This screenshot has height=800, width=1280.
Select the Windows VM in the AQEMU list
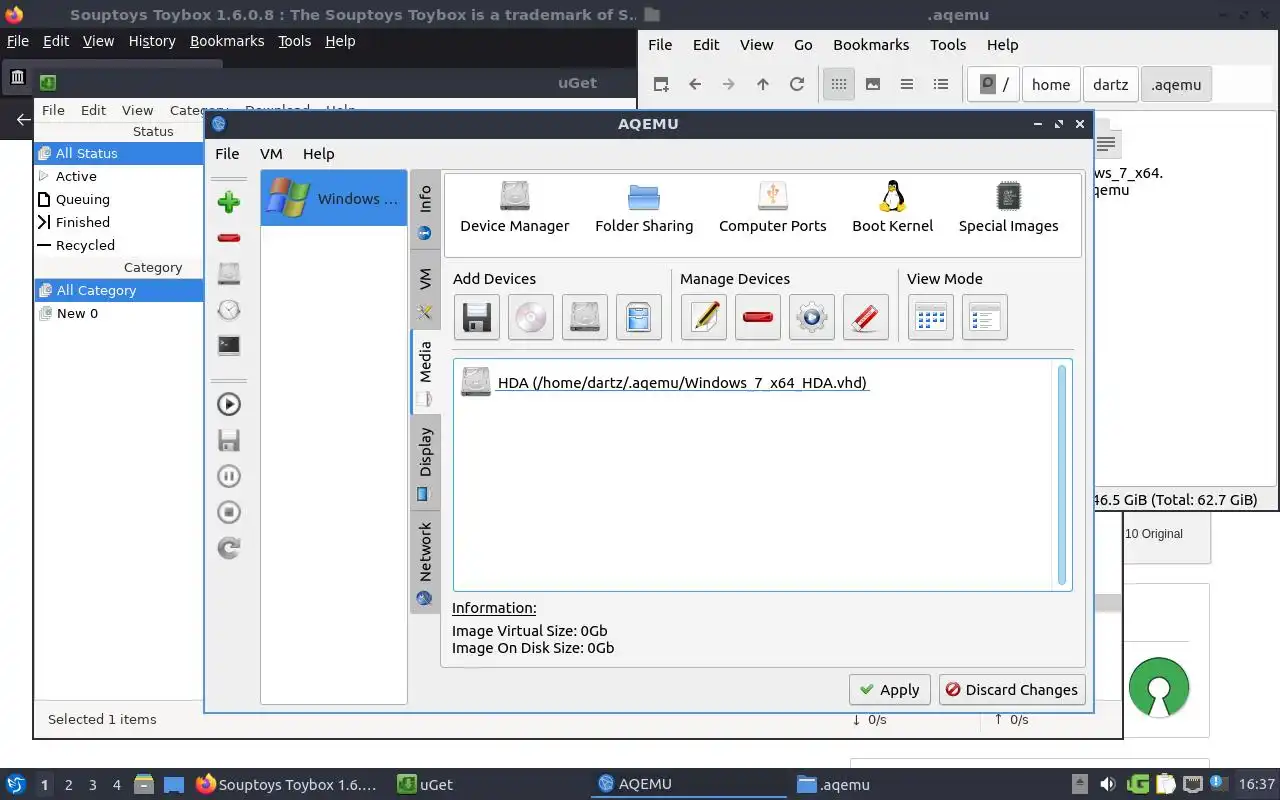[334, 198]
